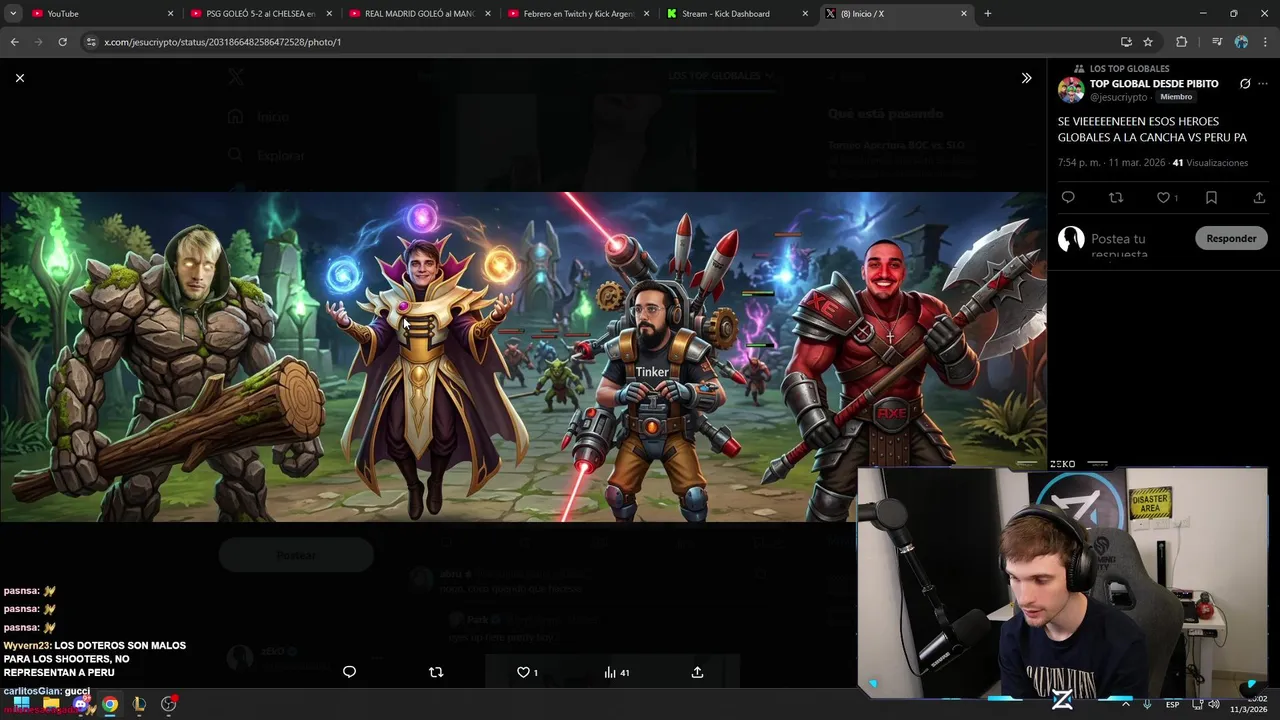Switch to Stream - Kick Dashboard tab
The width and height of the screenshot is (1280, 720).
(736, 14)
